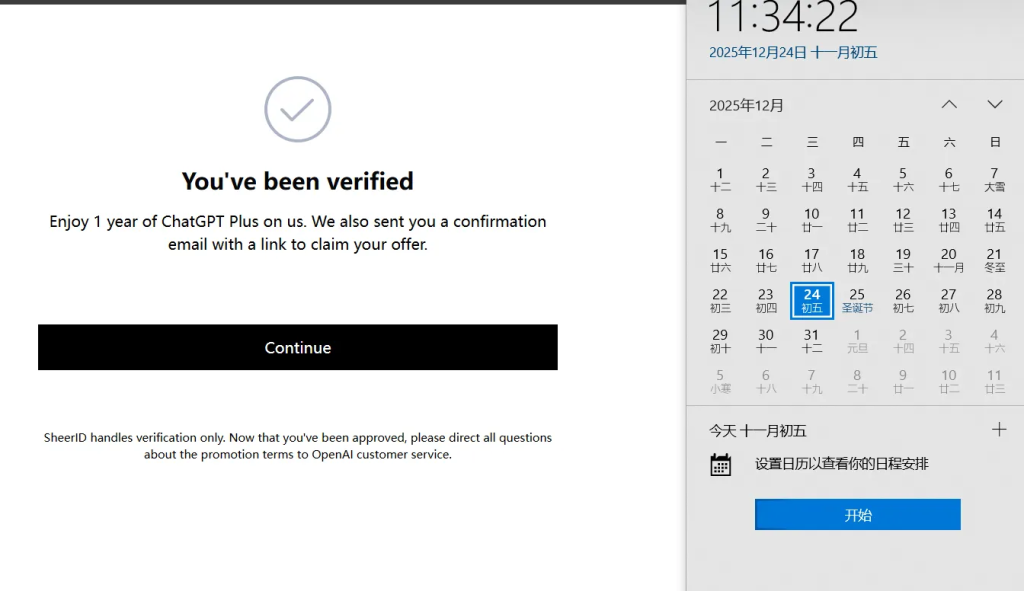Select December 25 圣诞节 date
The width and height of the screenshot is (1024, 591).
coord(857,300)
